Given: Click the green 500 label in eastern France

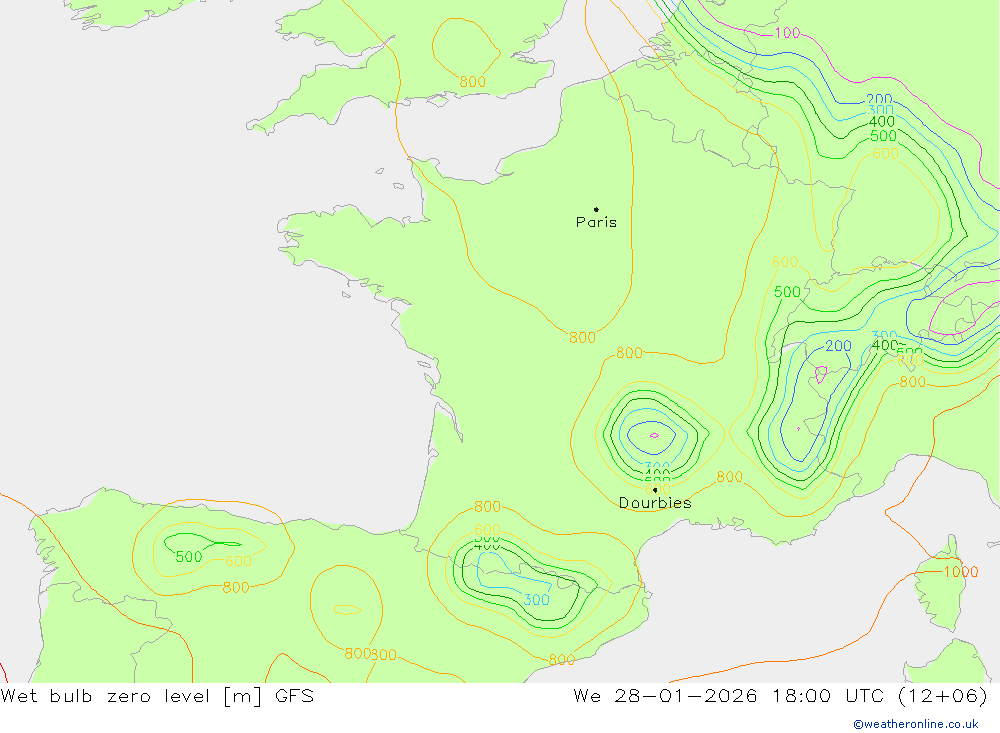Looking at the screenshot, I should pos(787,293).
